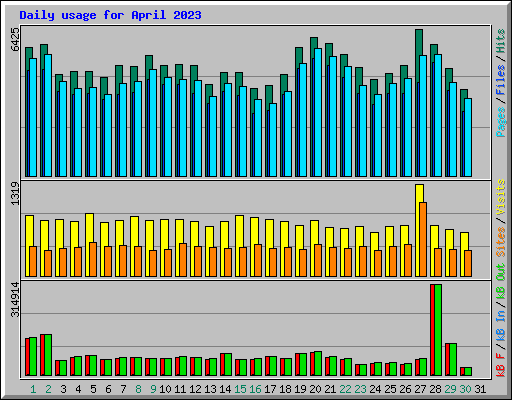Click day label 9 on the x-axis
The width and height of the screenshot is (512, 400).
[x=153, y=389]
